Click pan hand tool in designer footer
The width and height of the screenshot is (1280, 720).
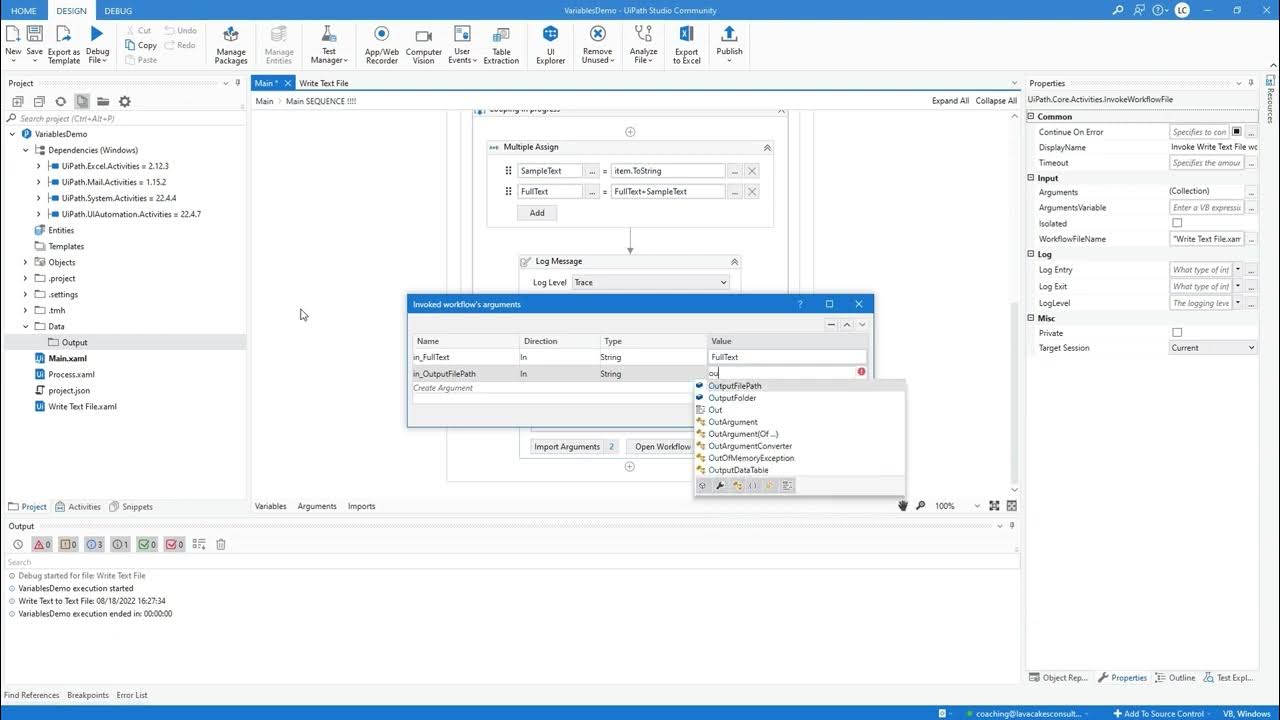coord(902,506)
